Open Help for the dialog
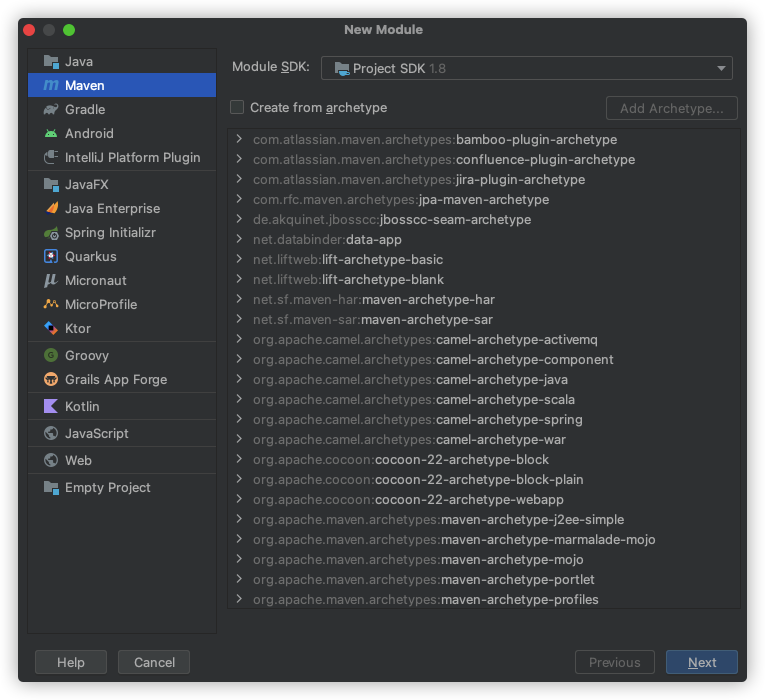 click(x=71, y=662)
